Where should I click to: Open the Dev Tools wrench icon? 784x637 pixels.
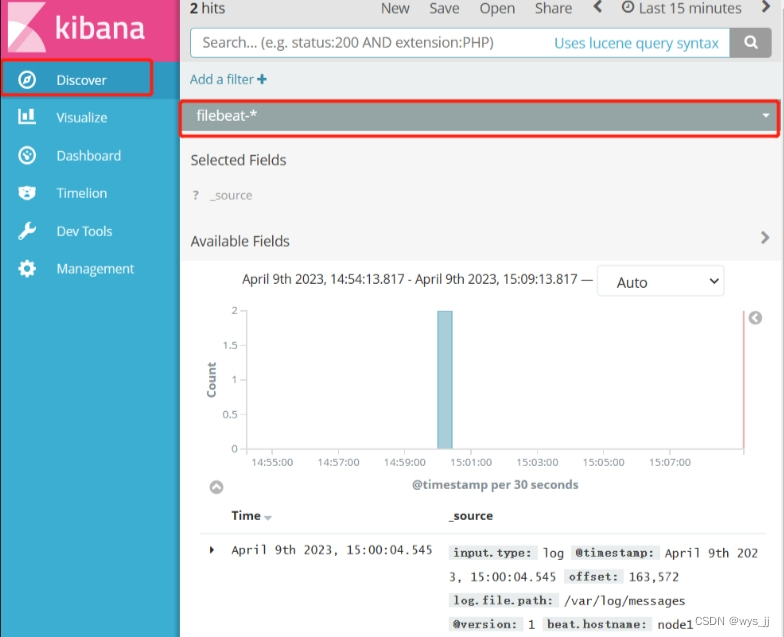(27, 231)
